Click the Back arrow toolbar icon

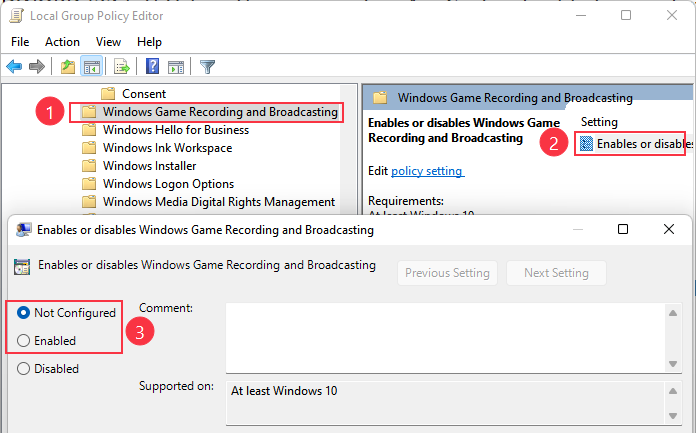(x=14, y=67)
